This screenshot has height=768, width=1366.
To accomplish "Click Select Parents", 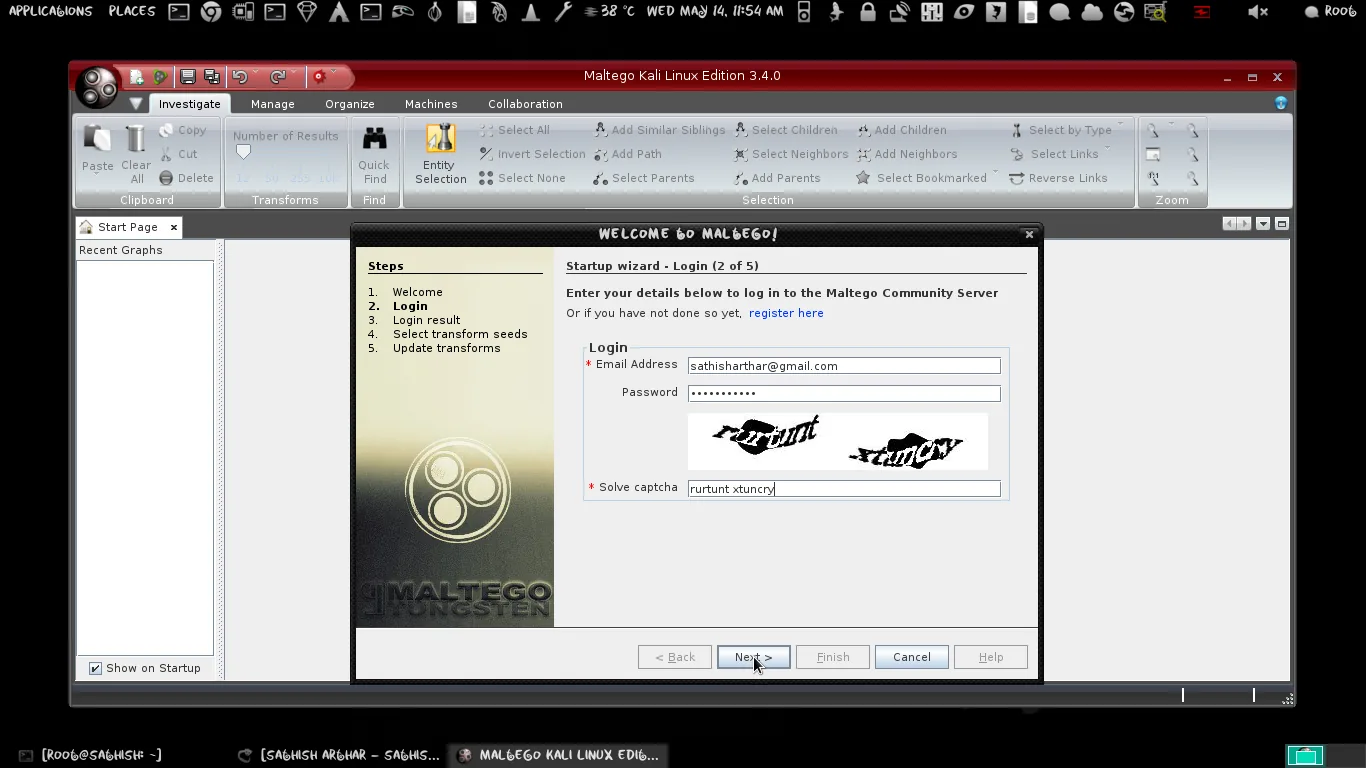I will 643,178.
